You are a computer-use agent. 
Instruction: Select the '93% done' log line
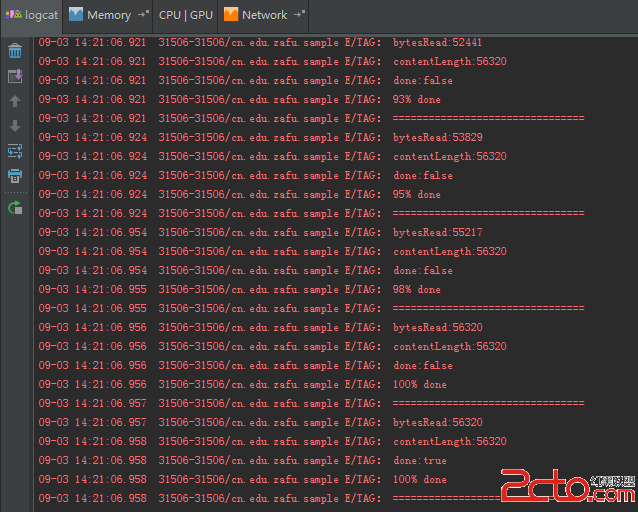pos(240,99)
